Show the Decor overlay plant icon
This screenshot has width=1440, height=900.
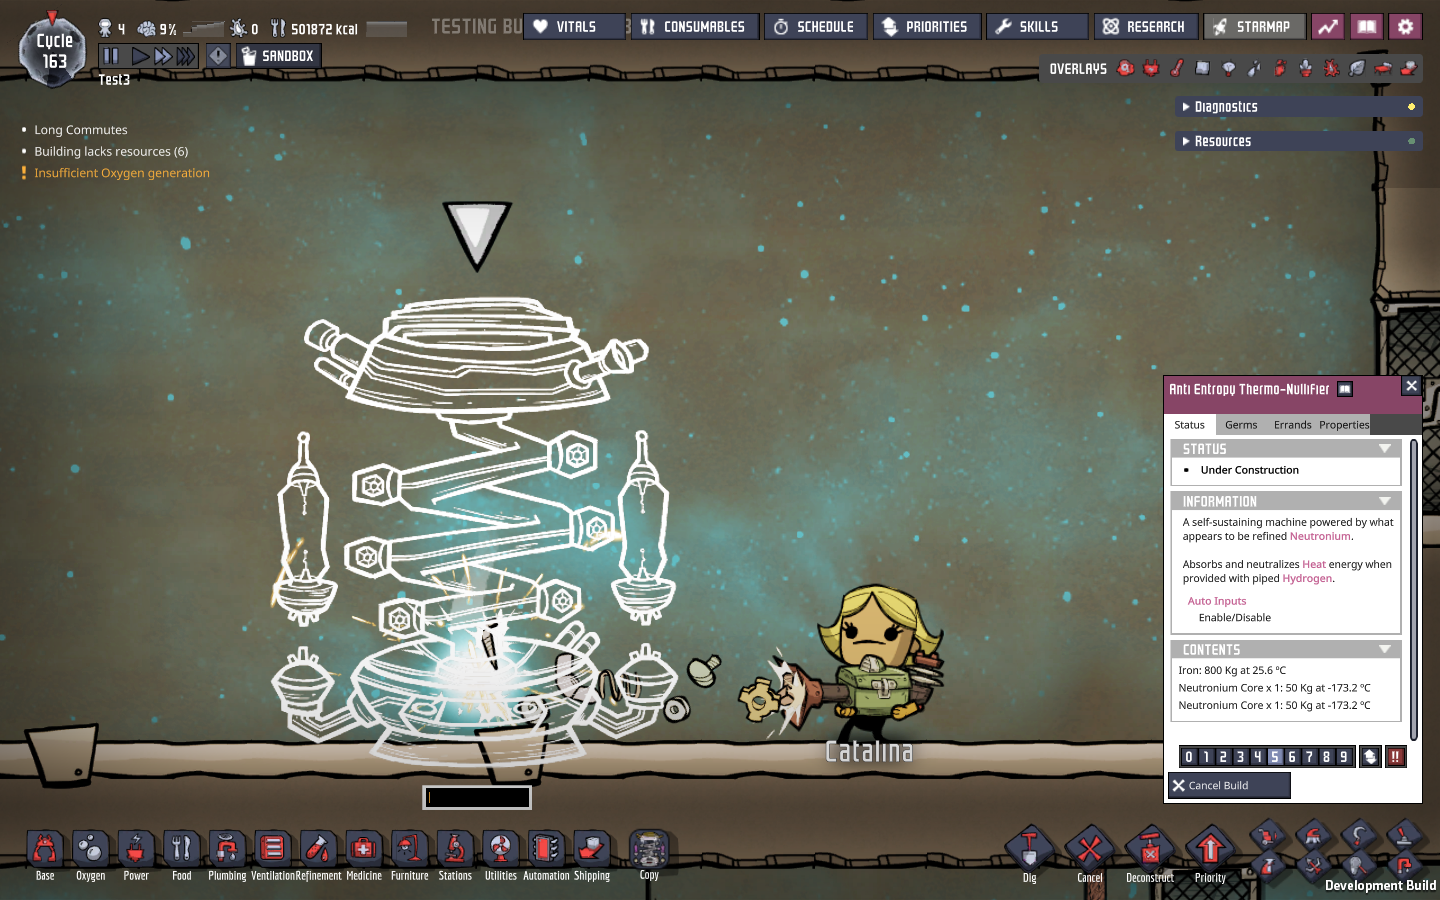pyautogui.click(x=1305, y=68)
